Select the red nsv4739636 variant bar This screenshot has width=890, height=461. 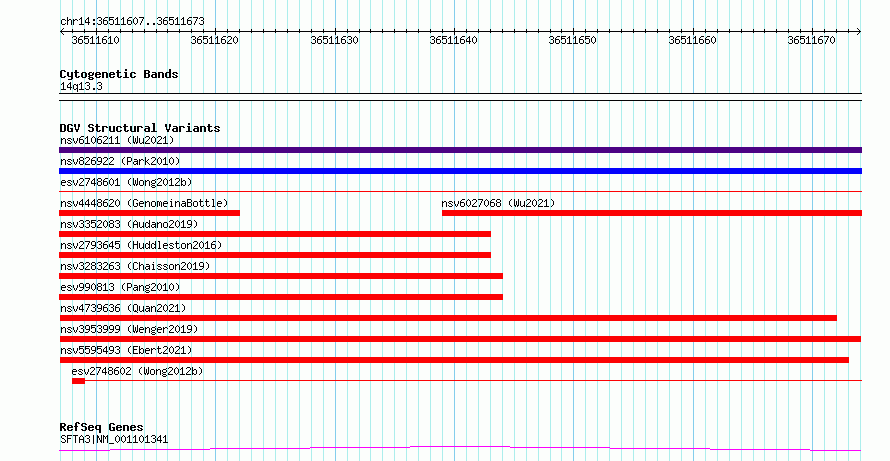tap(448, 318)
